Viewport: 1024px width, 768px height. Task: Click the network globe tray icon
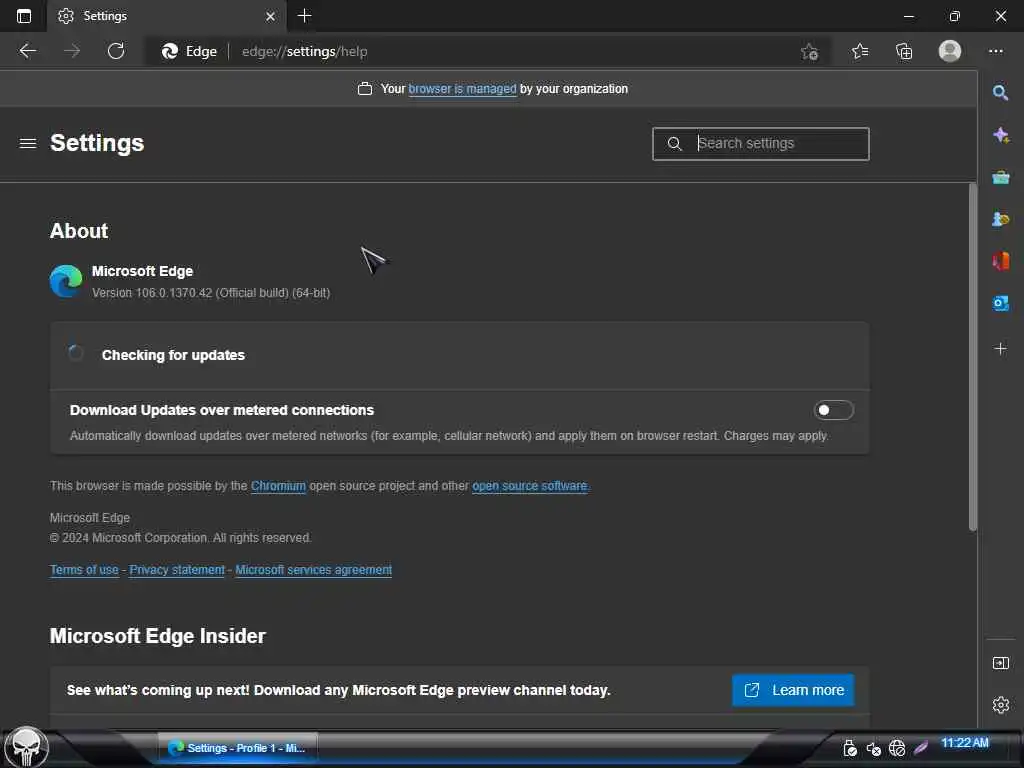(x=897, y=748)
